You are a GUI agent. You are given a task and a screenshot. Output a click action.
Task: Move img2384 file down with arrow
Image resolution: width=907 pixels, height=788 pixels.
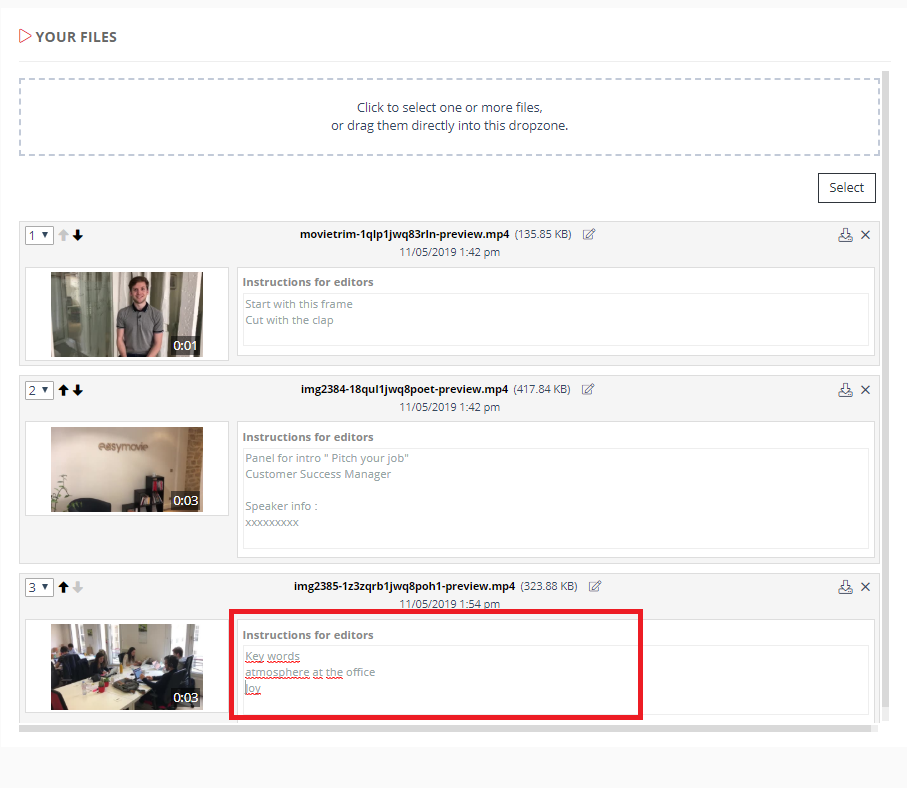coord(78,390)
